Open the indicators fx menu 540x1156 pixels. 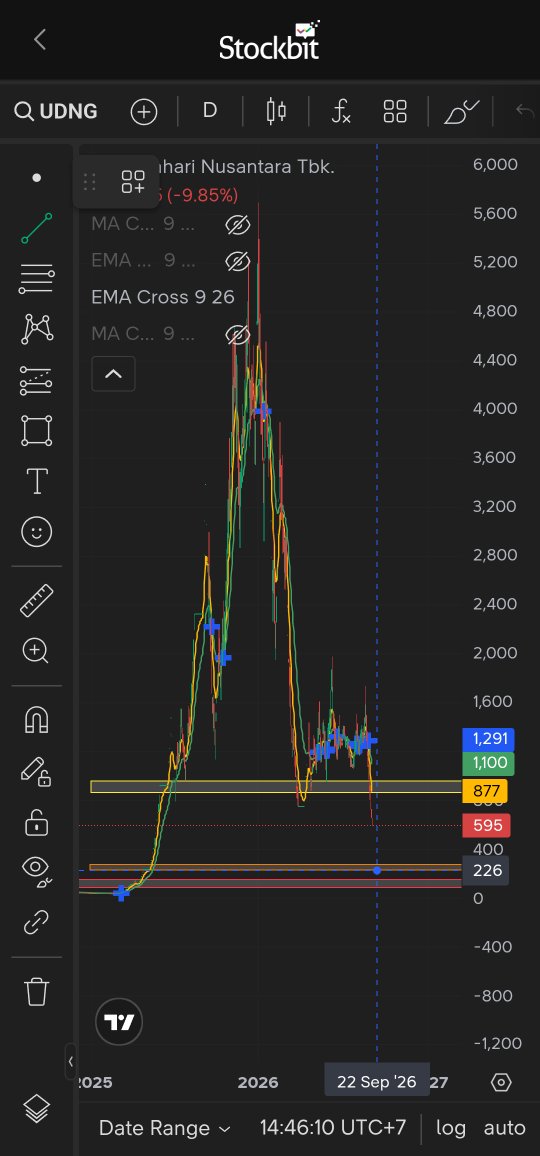coord(341,111)
